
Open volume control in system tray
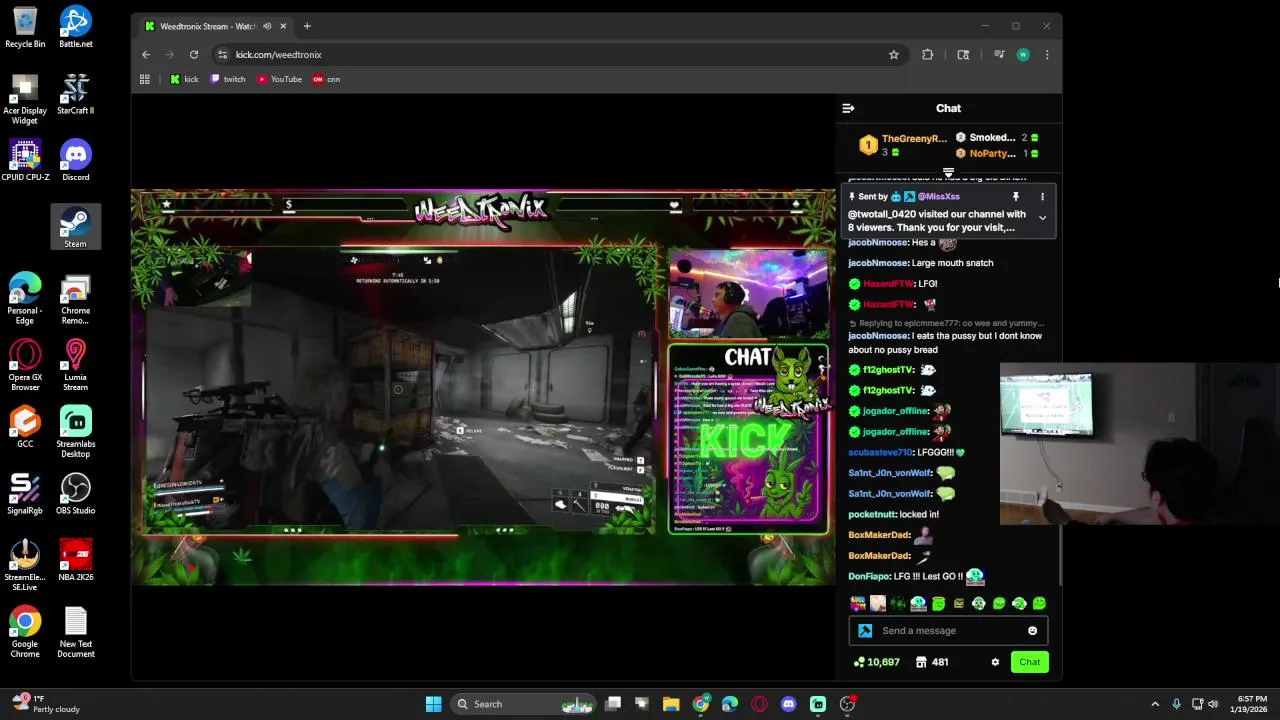coord(1214,704)
